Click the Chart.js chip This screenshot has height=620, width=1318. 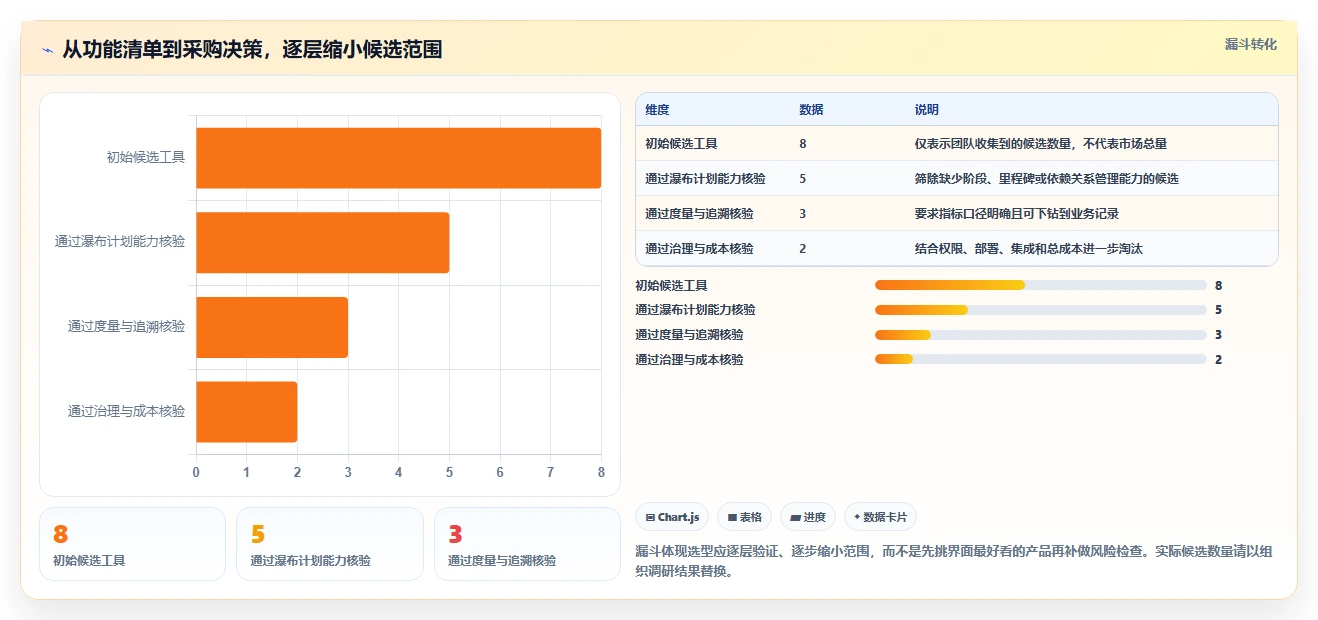click(x=672, y=517)
